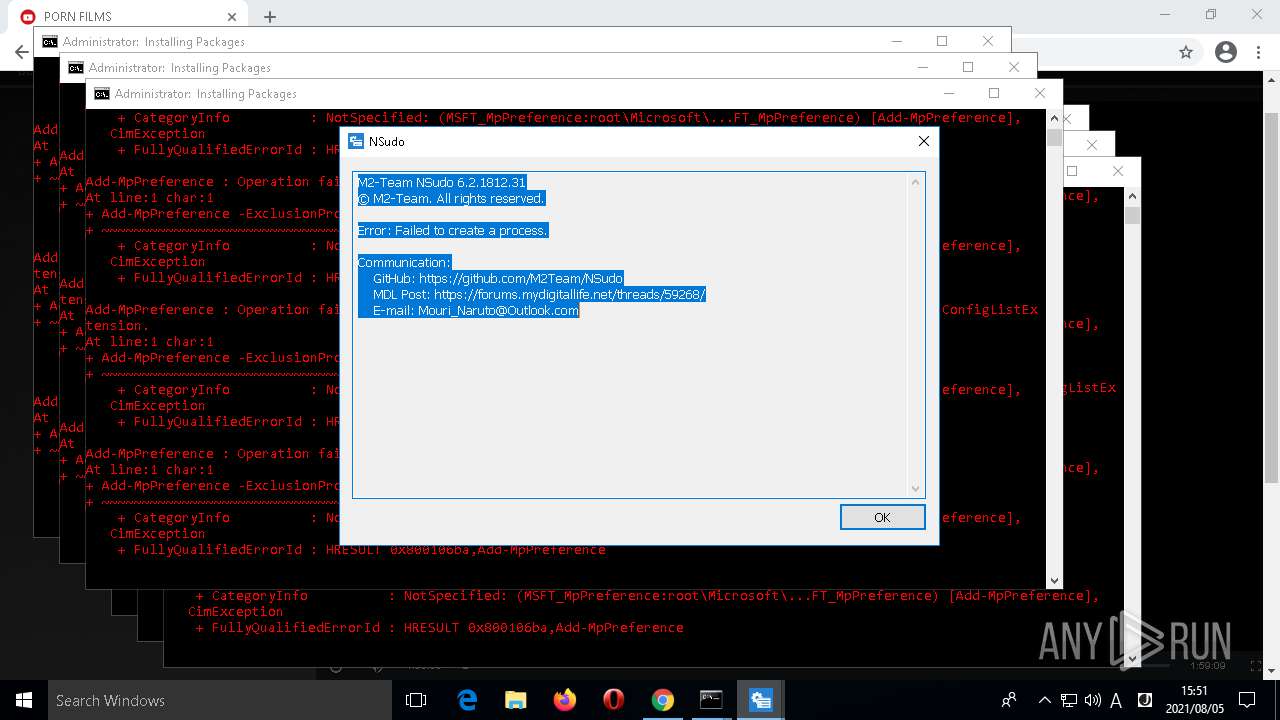Close the PORN FILMS browser tab
The image size is (1280, 720).
[x=232, y=16]
